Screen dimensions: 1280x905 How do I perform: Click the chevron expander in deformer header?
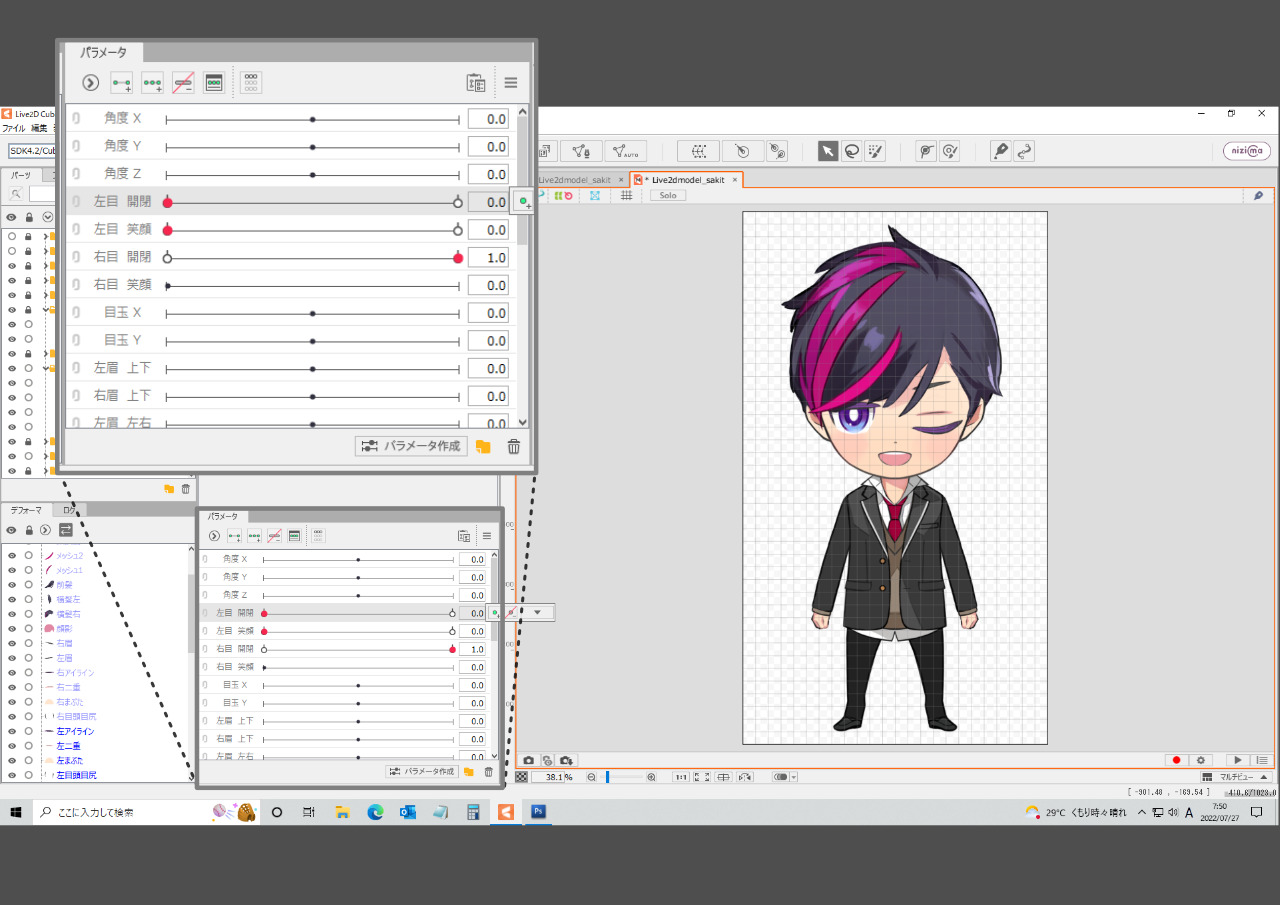pos(45,530)
